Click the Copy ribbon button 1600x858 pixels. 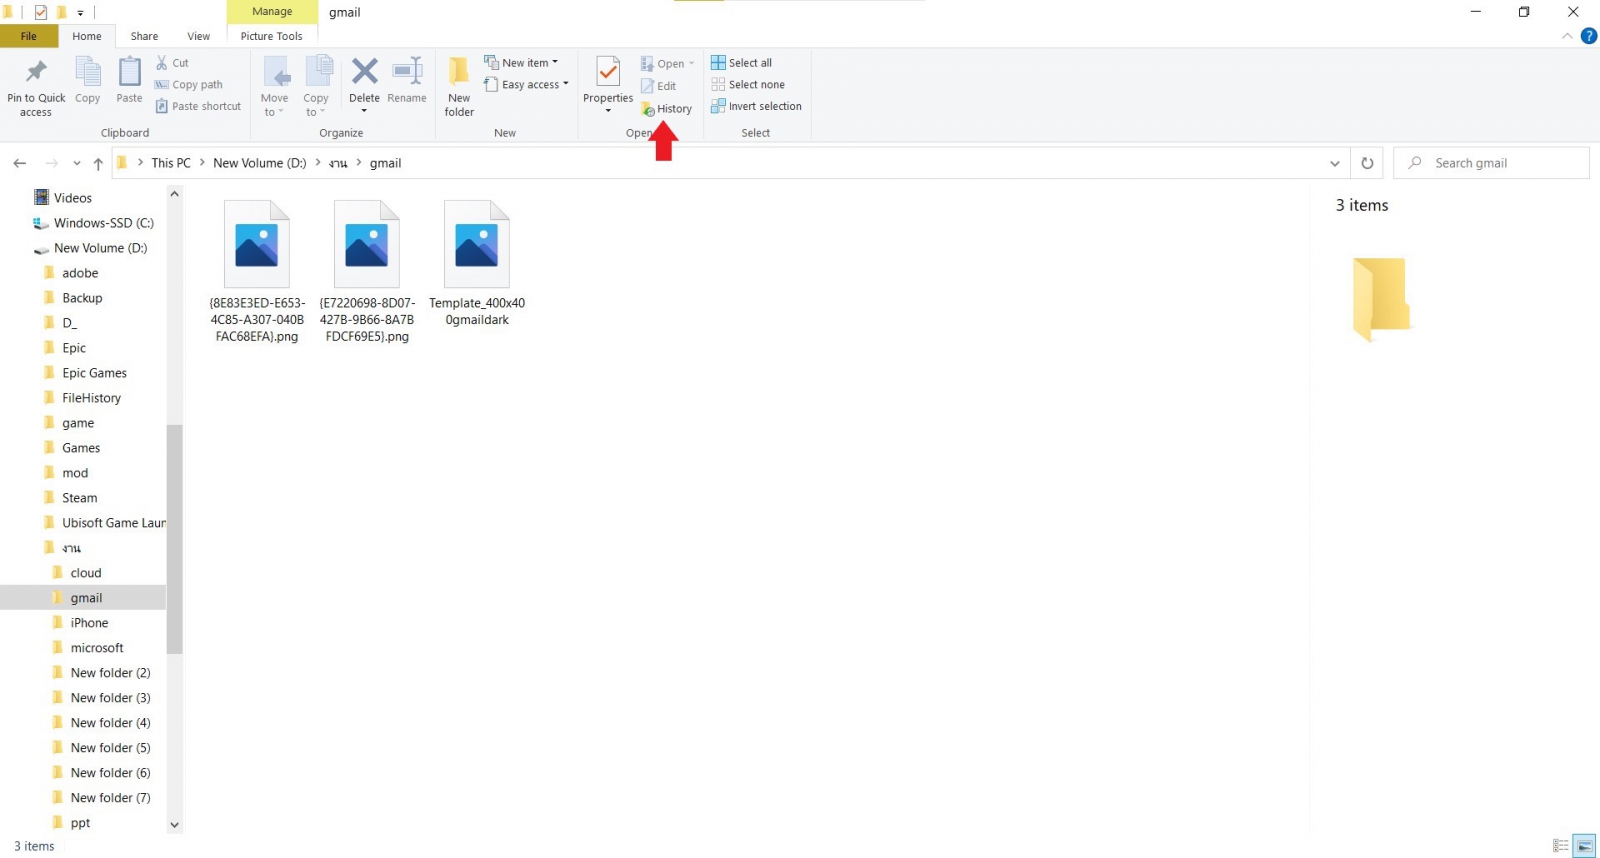88,81
